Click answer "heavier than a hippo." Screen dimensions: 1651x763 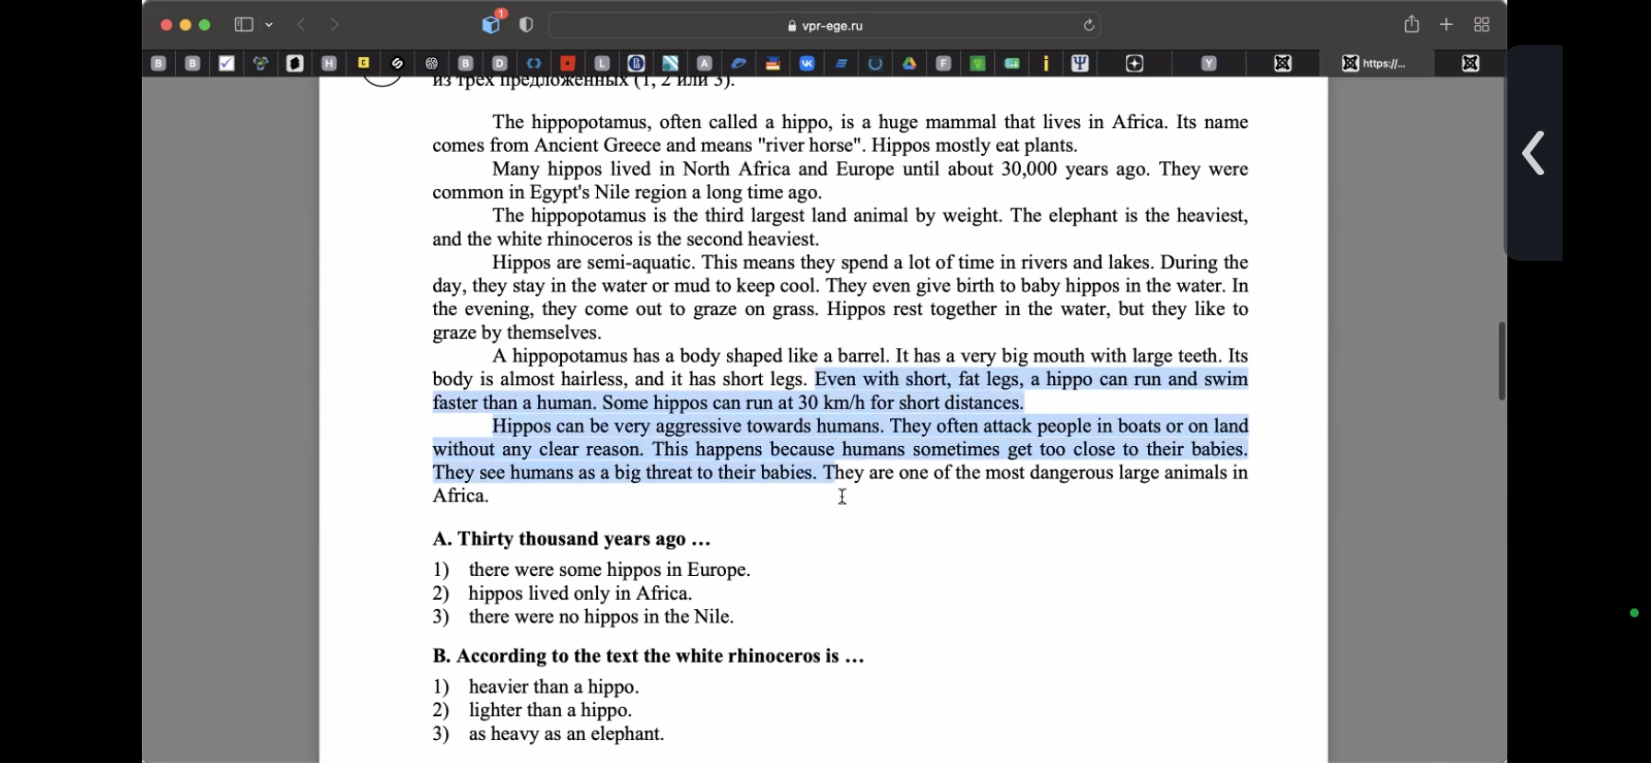[553, 687]
